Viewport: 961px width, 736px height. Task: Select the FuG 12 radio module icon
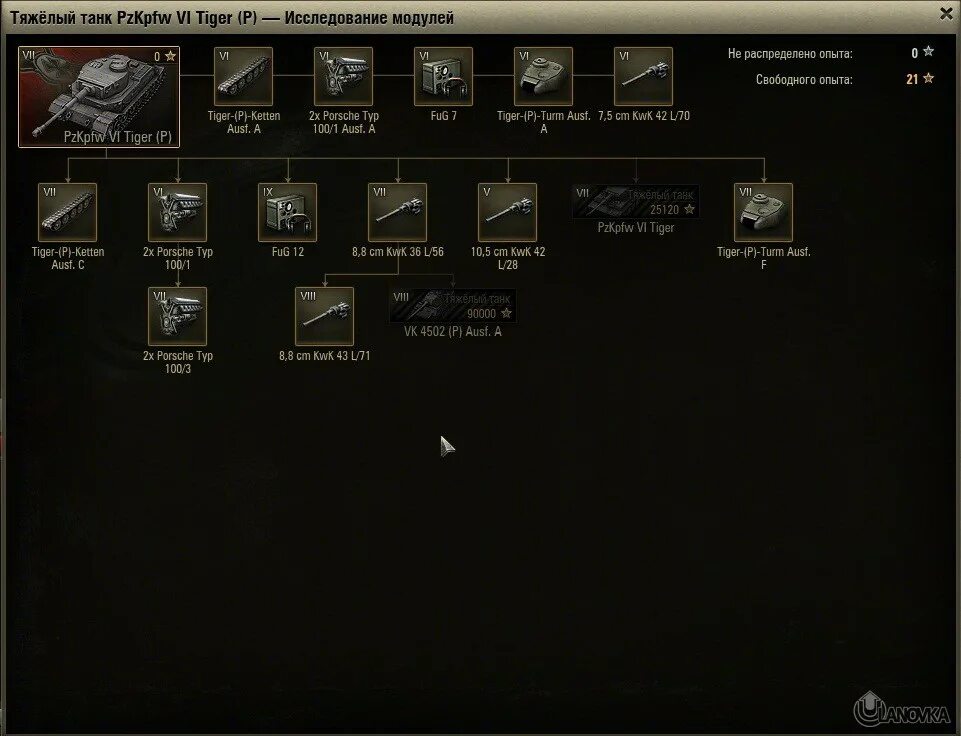coord(287,213)
